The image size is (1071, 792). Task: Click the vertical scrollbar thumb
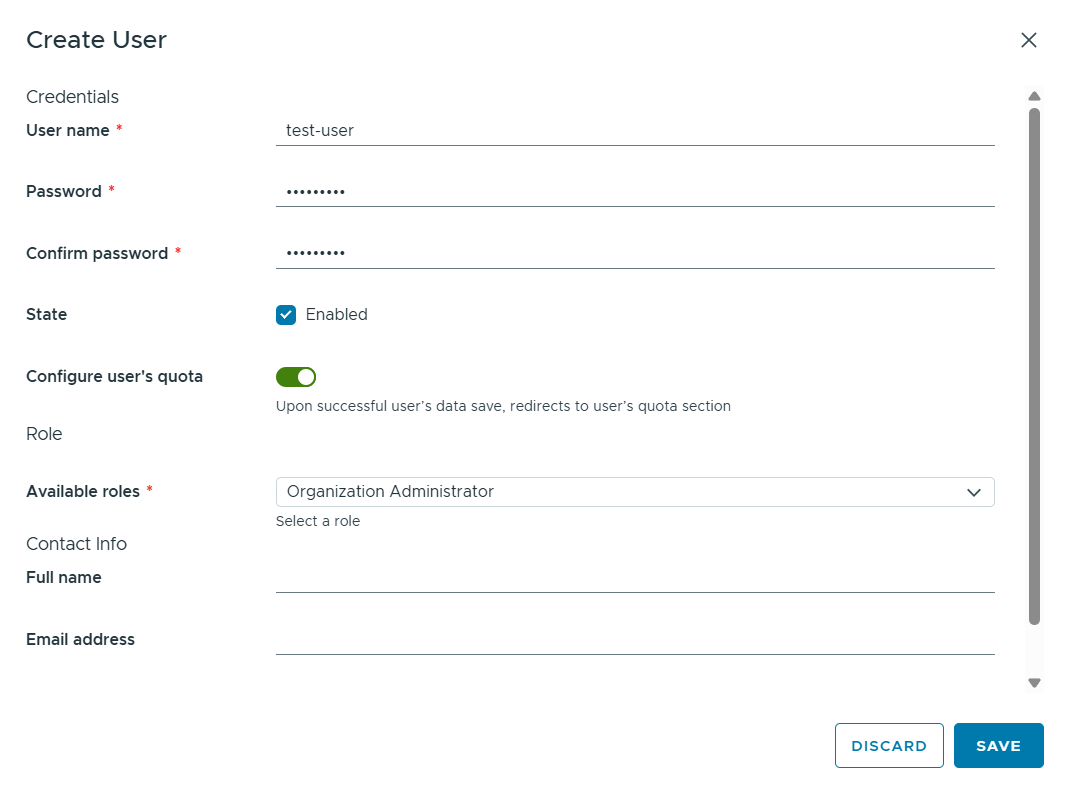tap(1034, 366)
